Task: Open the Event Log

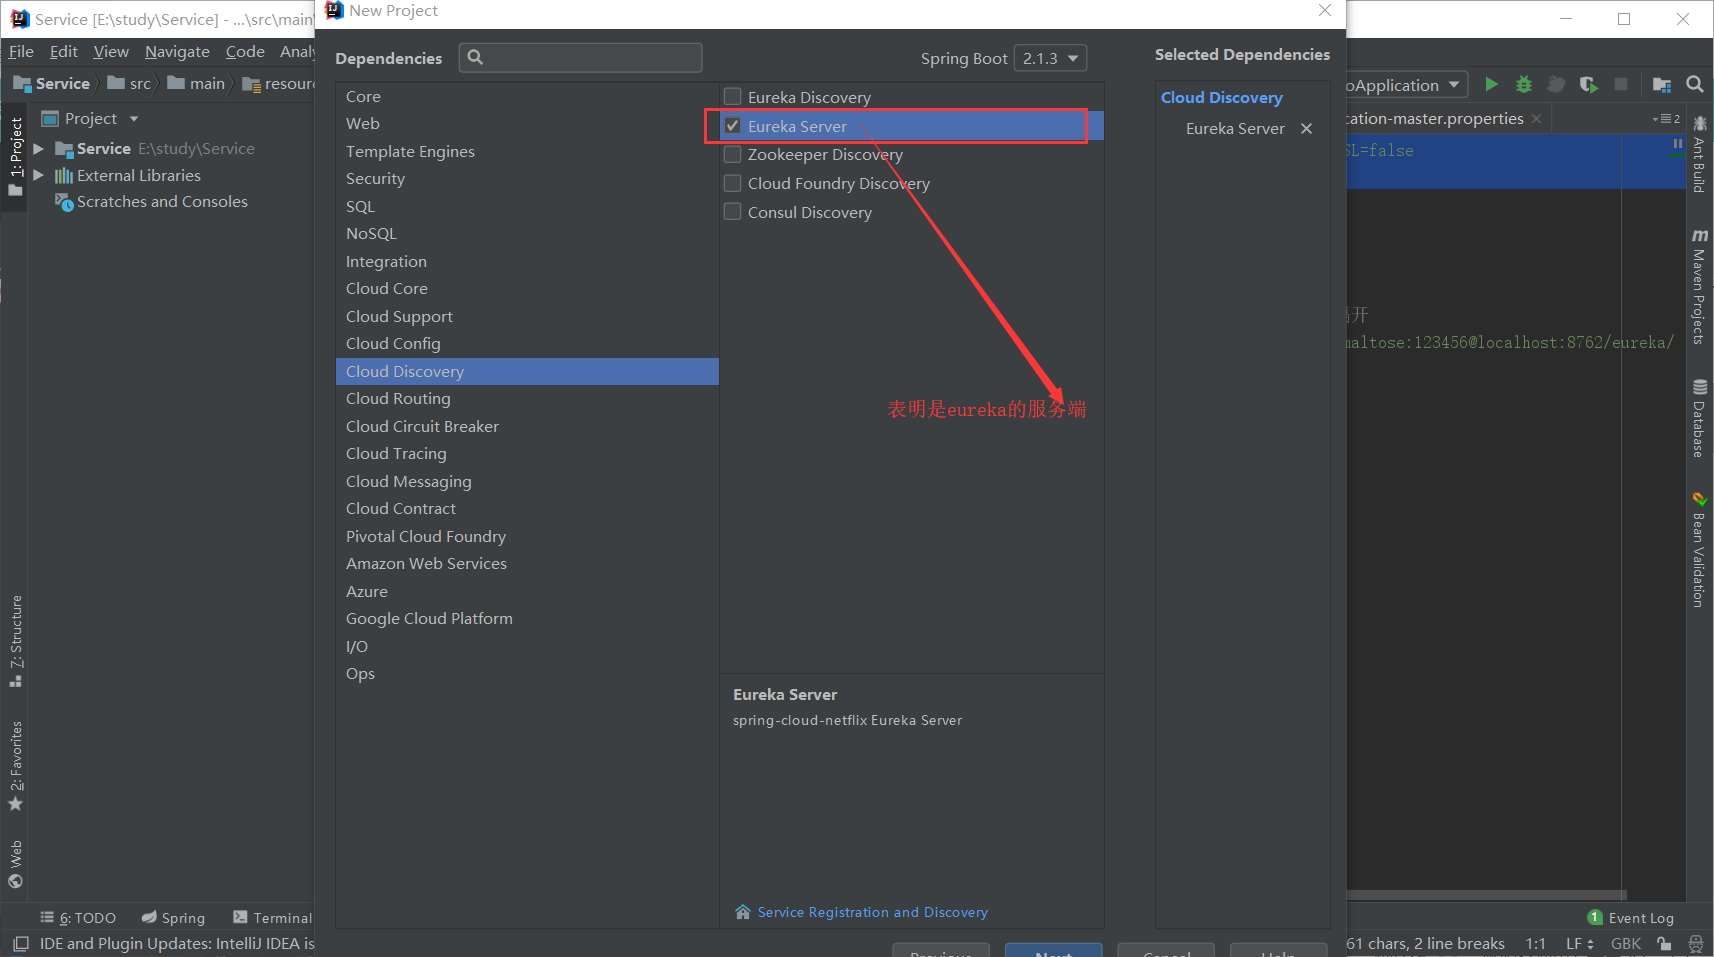Action: [1630, 918]
